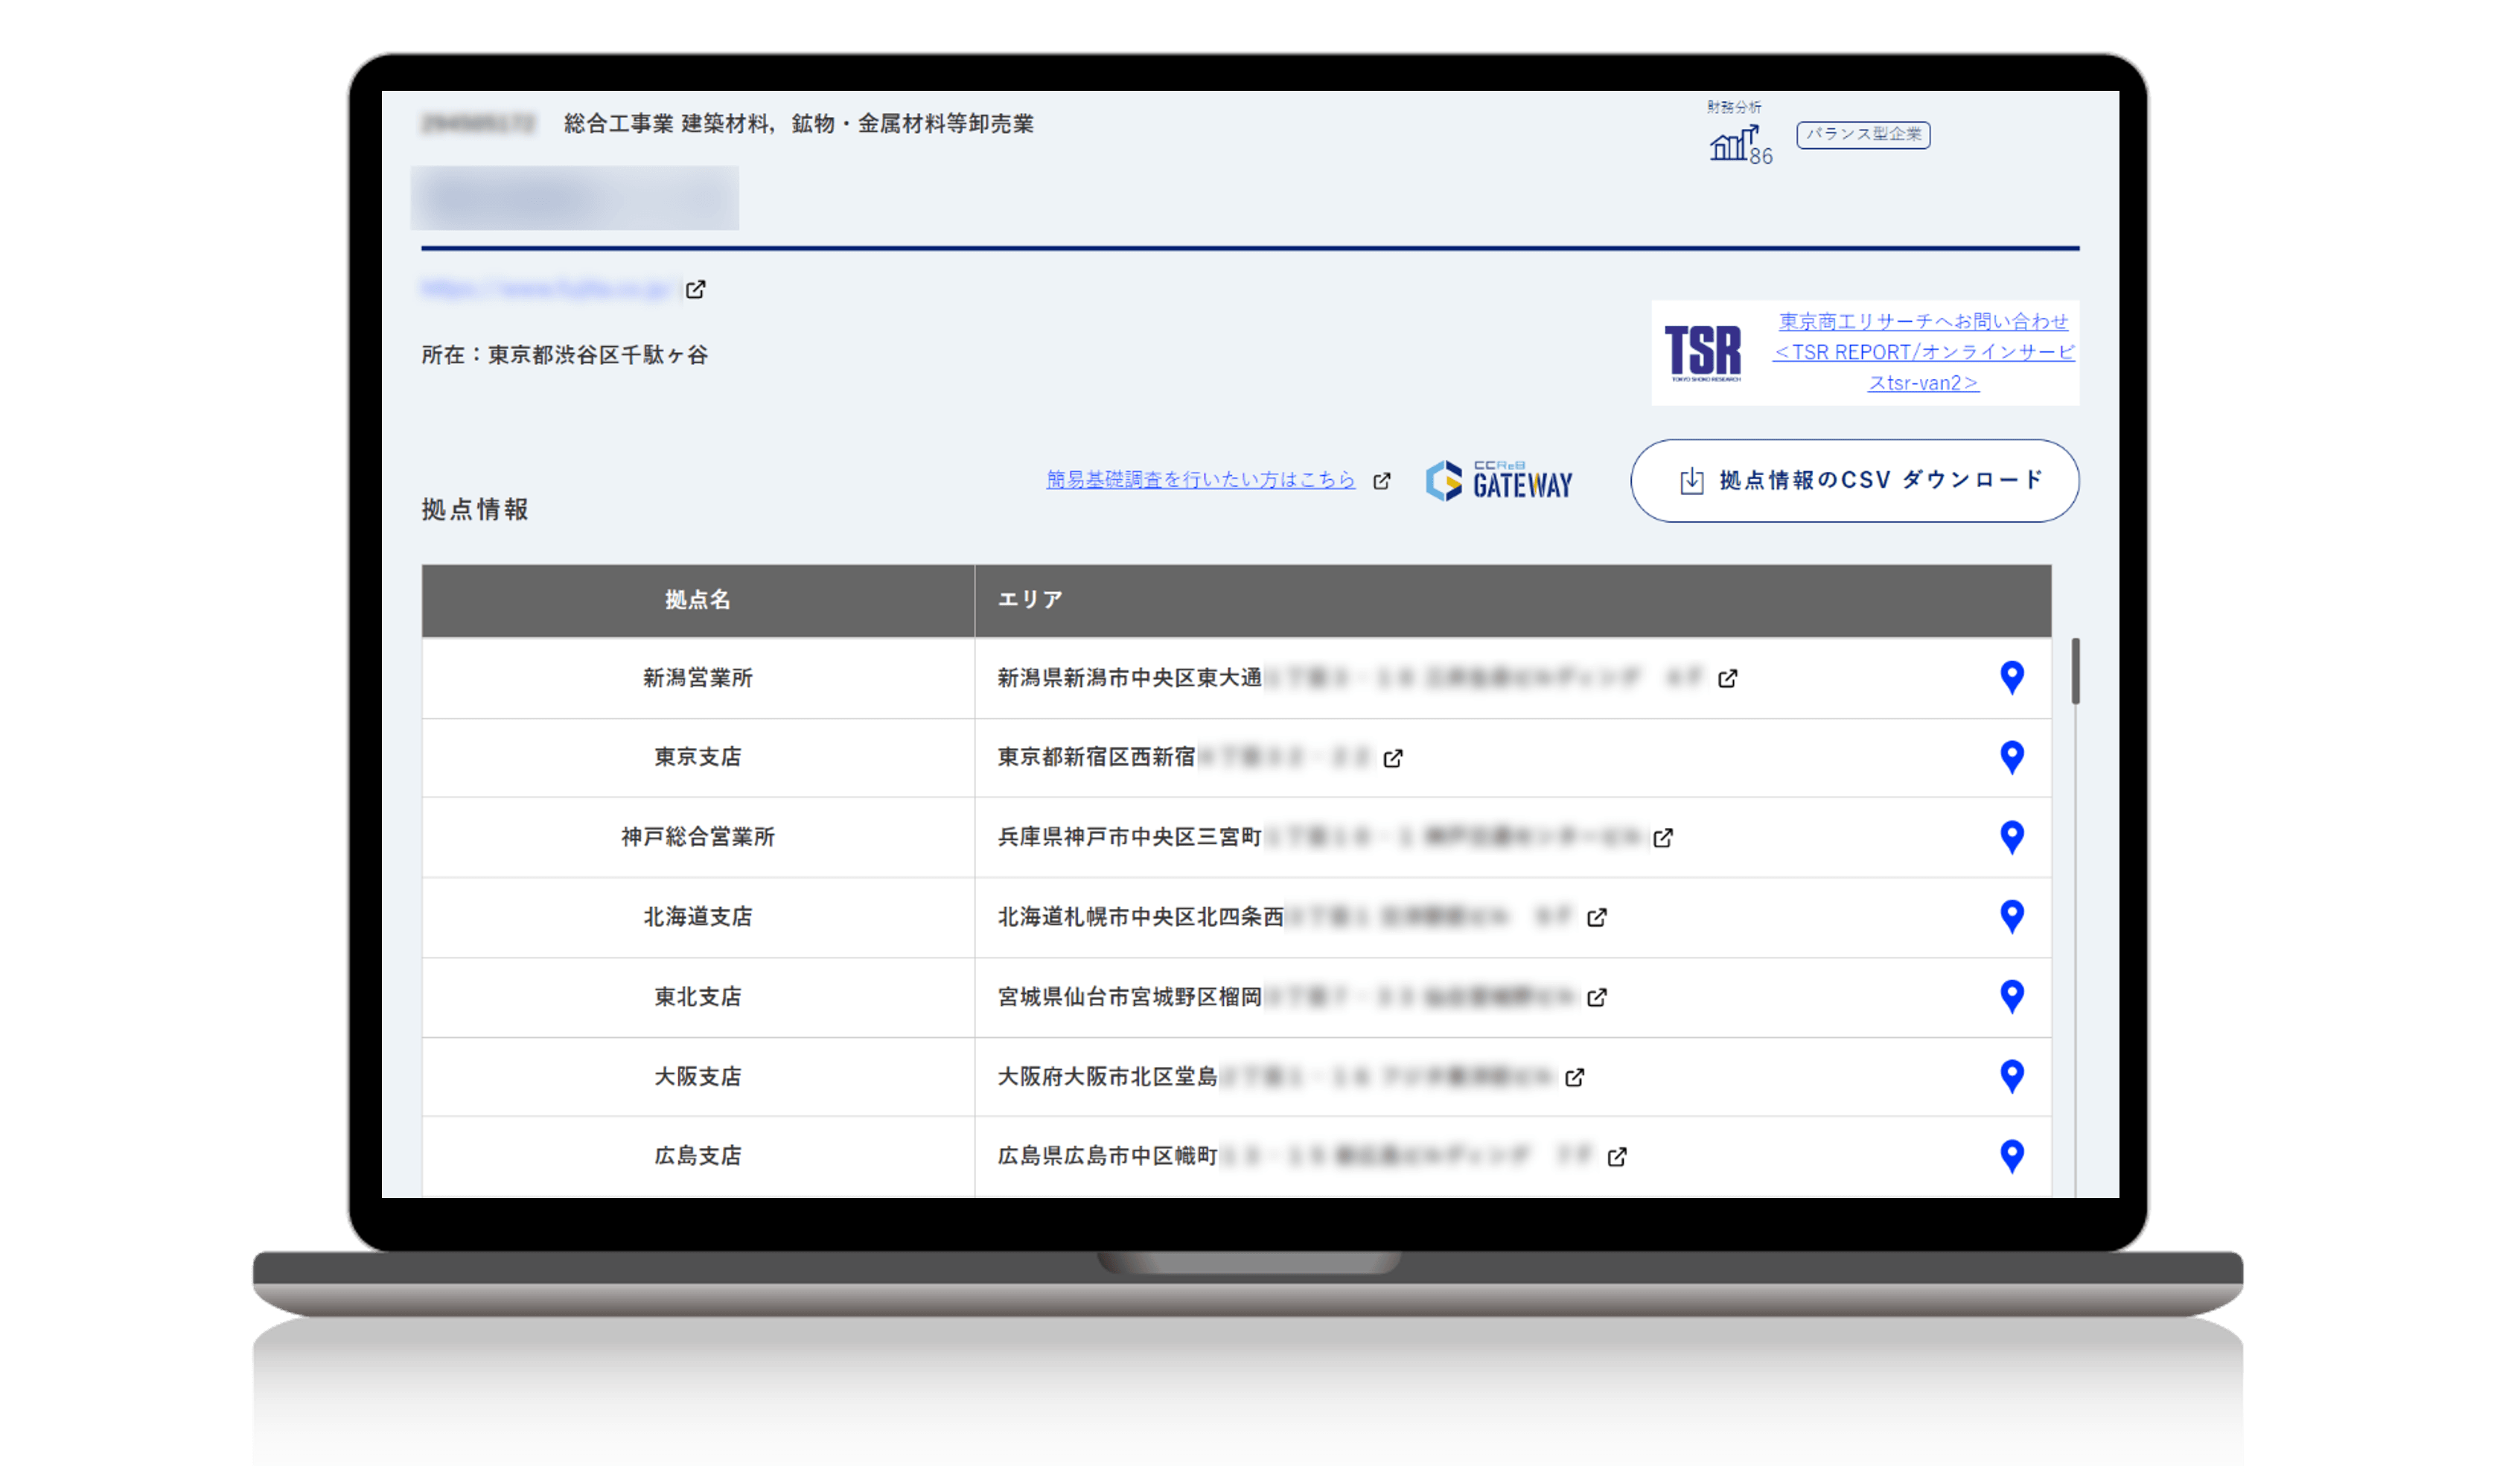
Task: Open the 簡易基礎調査を行いたい方はこちら link
Action: click(x=1199, y=480)
